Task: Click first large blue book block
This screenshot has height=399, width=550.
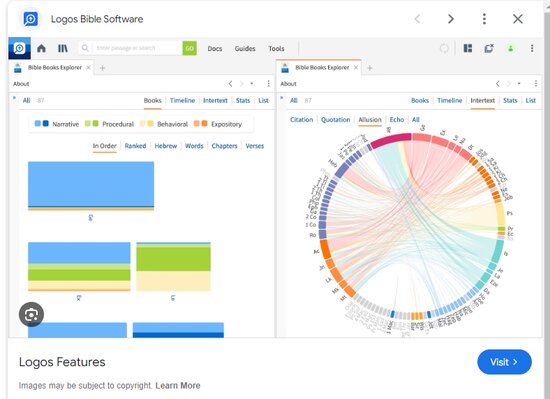Action: pyautogui.click(x=91, y=185)
